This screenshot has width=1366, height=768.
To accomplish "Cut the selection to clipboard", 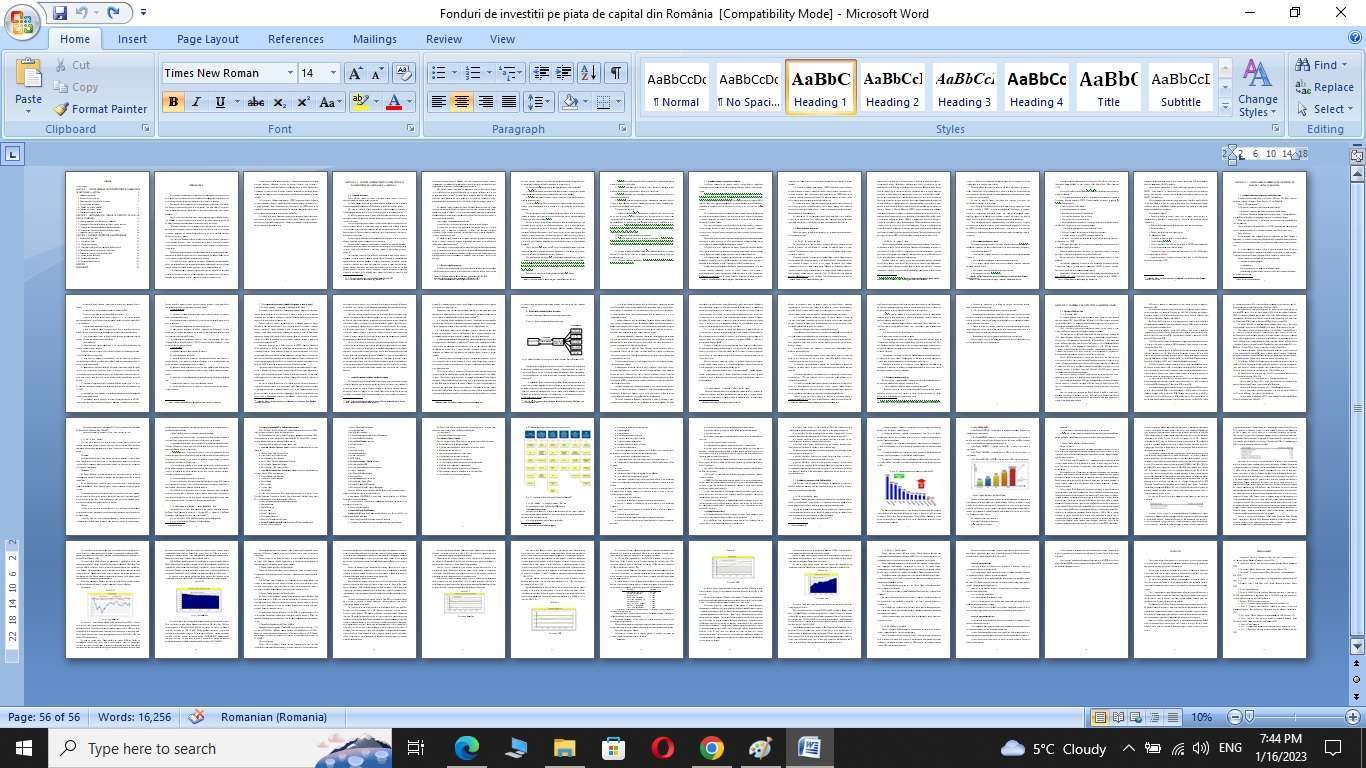I will point(73,65).
